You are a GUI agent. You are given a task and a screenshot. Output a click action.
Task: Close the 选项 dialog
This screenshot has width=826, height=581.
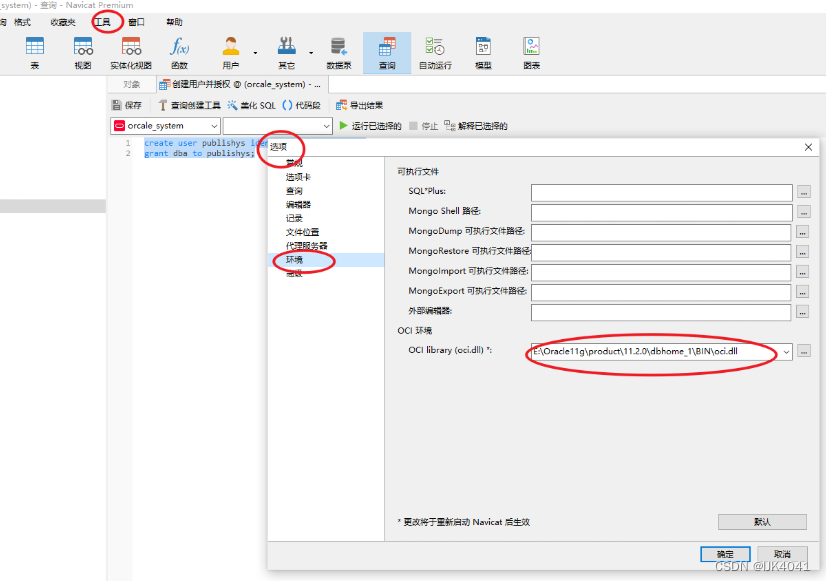pyautogui.click(x=808, y=147)
